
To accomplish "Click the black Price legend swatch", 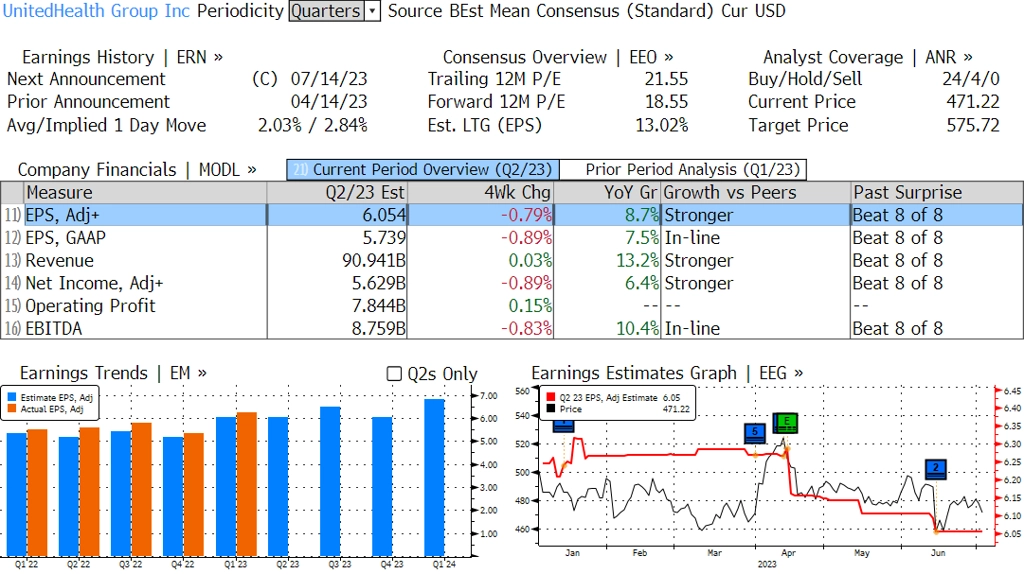I will [x=551, y=409].
